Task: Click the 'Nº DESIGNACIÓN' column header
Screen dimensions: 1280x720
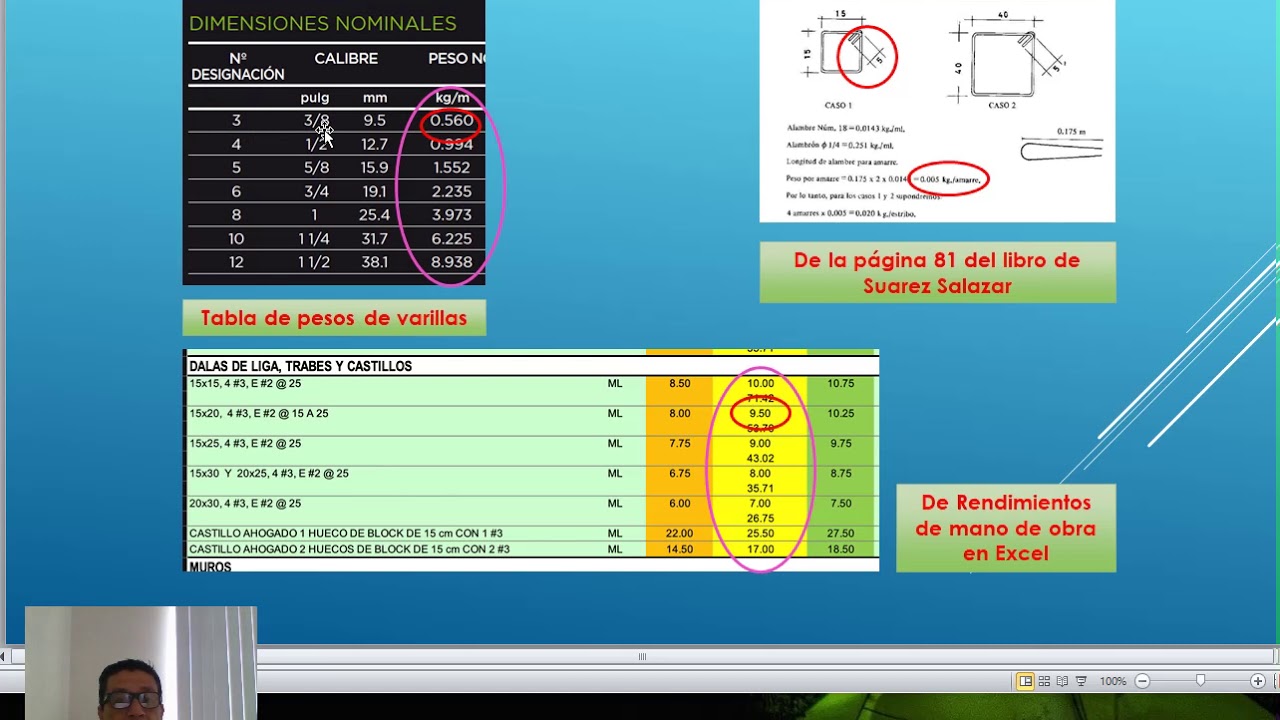Action: pyautogui.click(x=237, y=66)
